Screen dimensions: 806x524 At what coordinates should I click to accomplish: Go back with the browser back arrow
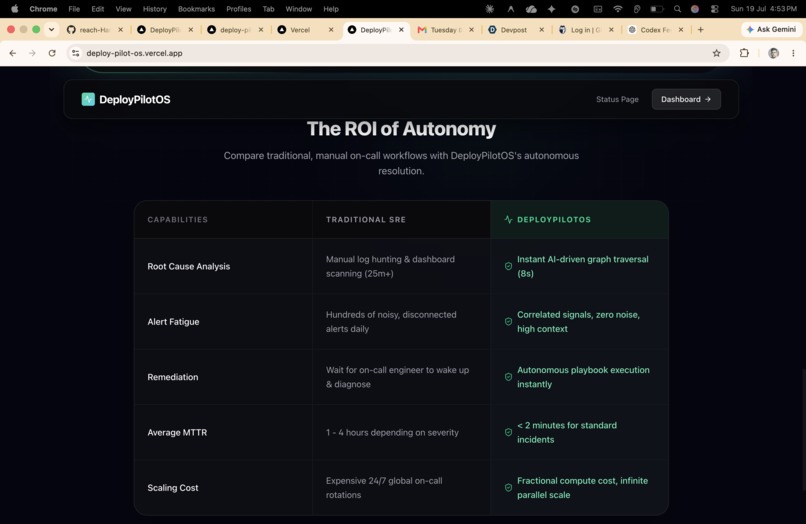tap(13, 53)
